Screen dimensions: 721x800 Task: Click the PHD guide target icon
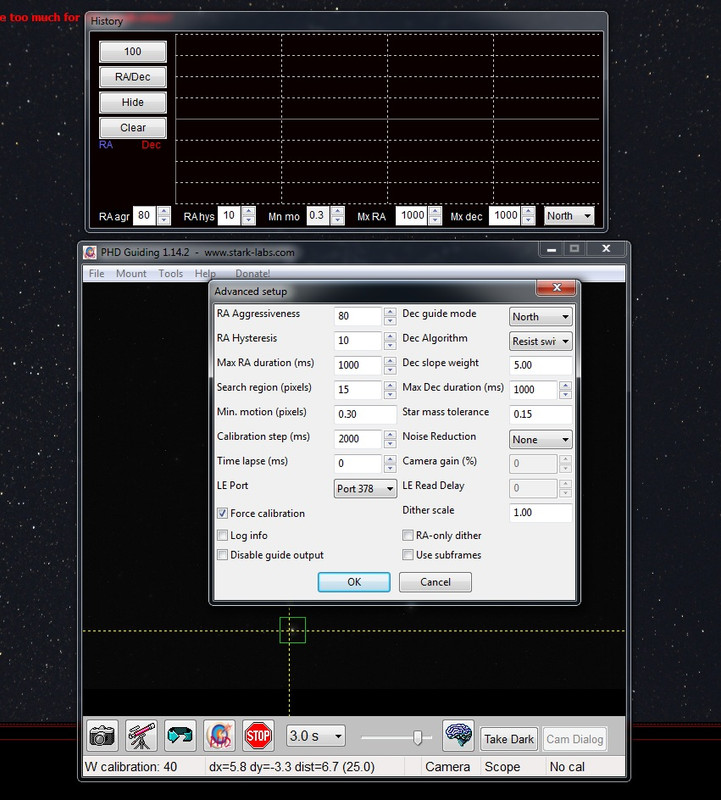(x=219, y=736)
